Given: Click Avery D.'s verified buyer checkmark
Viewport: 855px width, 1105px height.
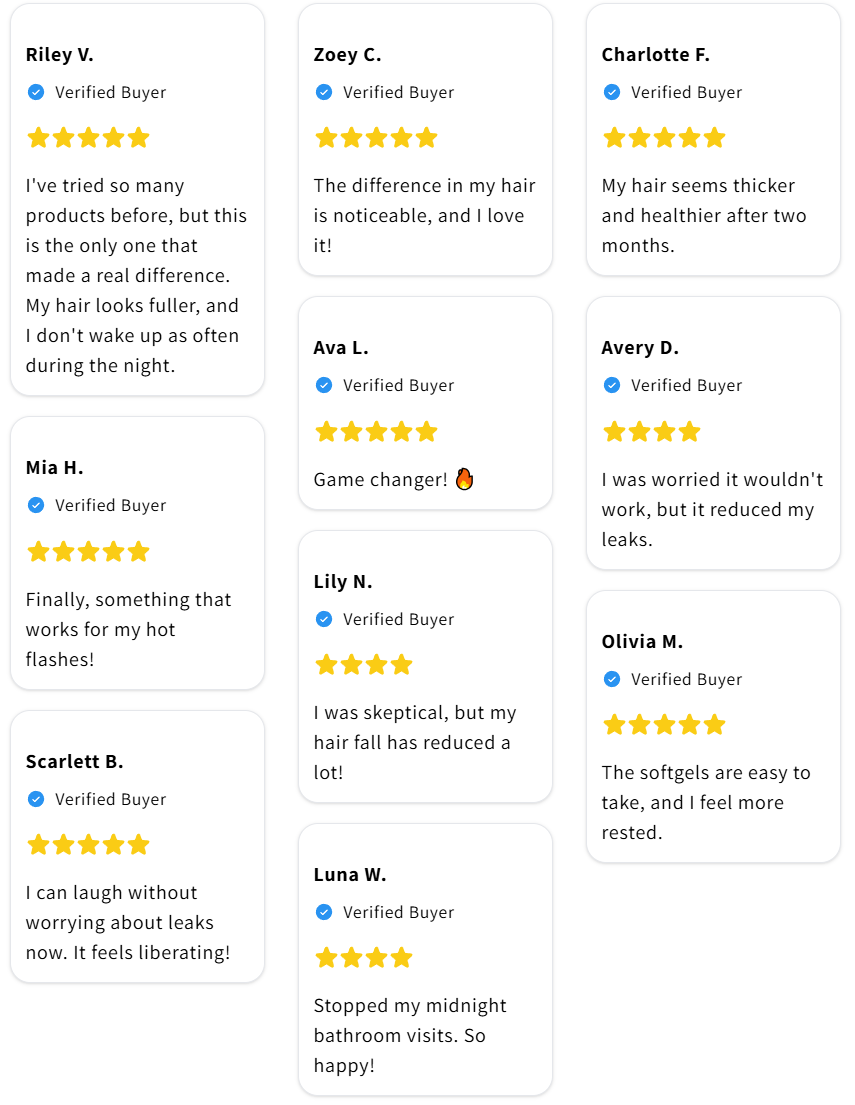Looking at the screenshot, I should (612, 385).
